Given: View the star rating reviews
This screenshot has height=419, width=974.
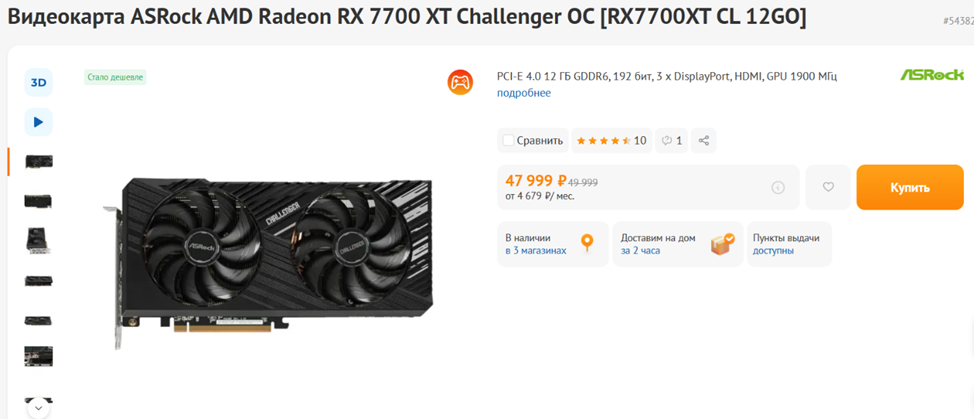Looking at the screenshot, I should click(x=611, y=141).
